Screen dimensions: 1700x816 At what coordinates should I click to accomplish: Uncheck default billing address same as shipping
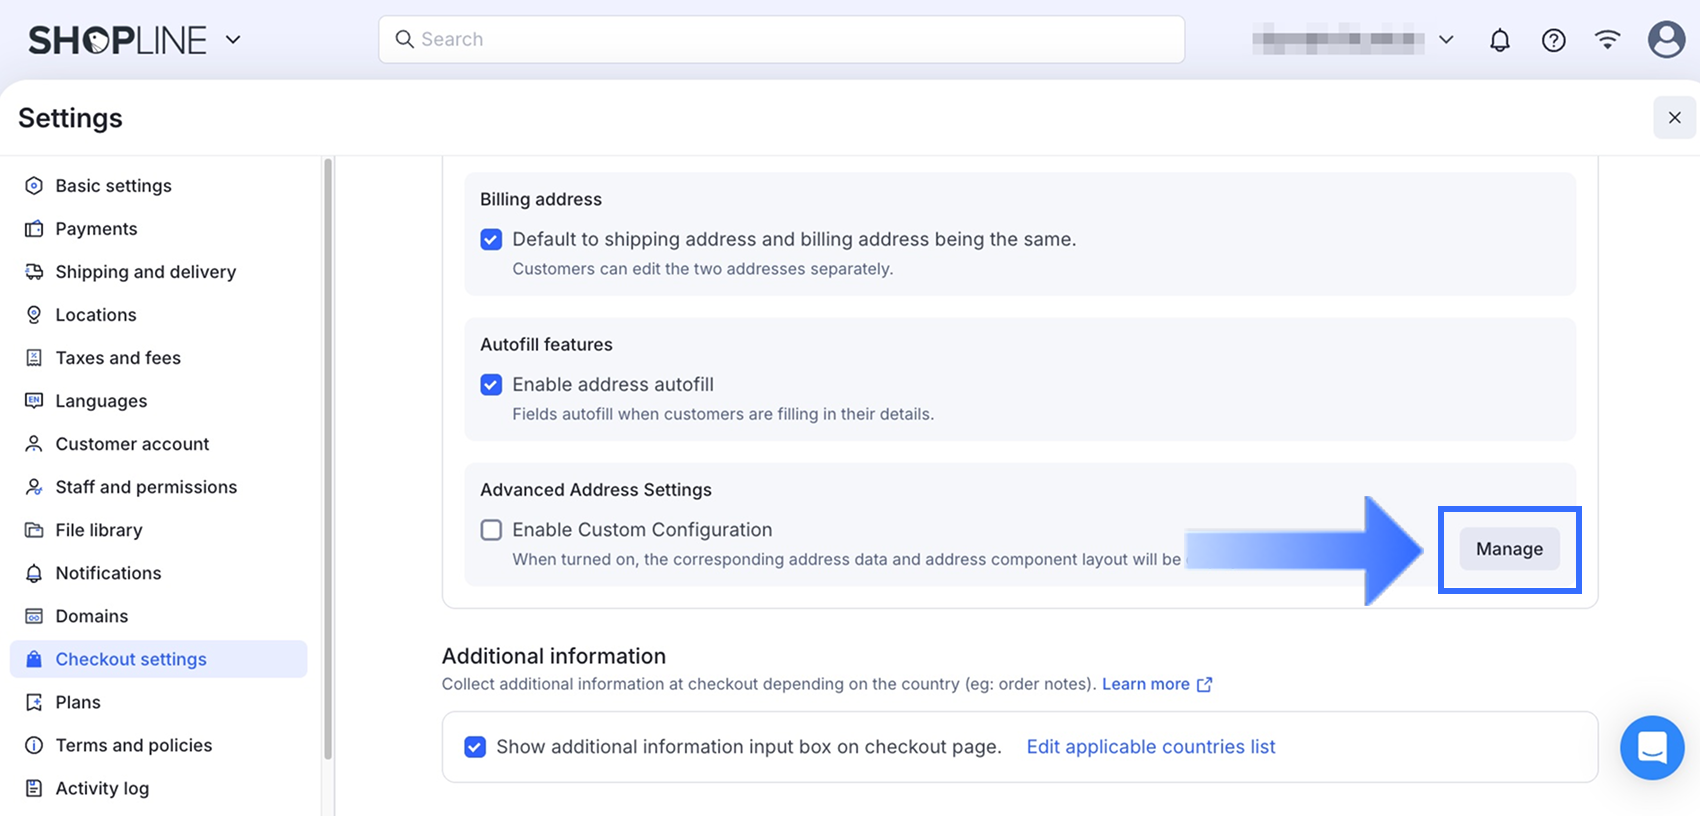click(491, 239)
